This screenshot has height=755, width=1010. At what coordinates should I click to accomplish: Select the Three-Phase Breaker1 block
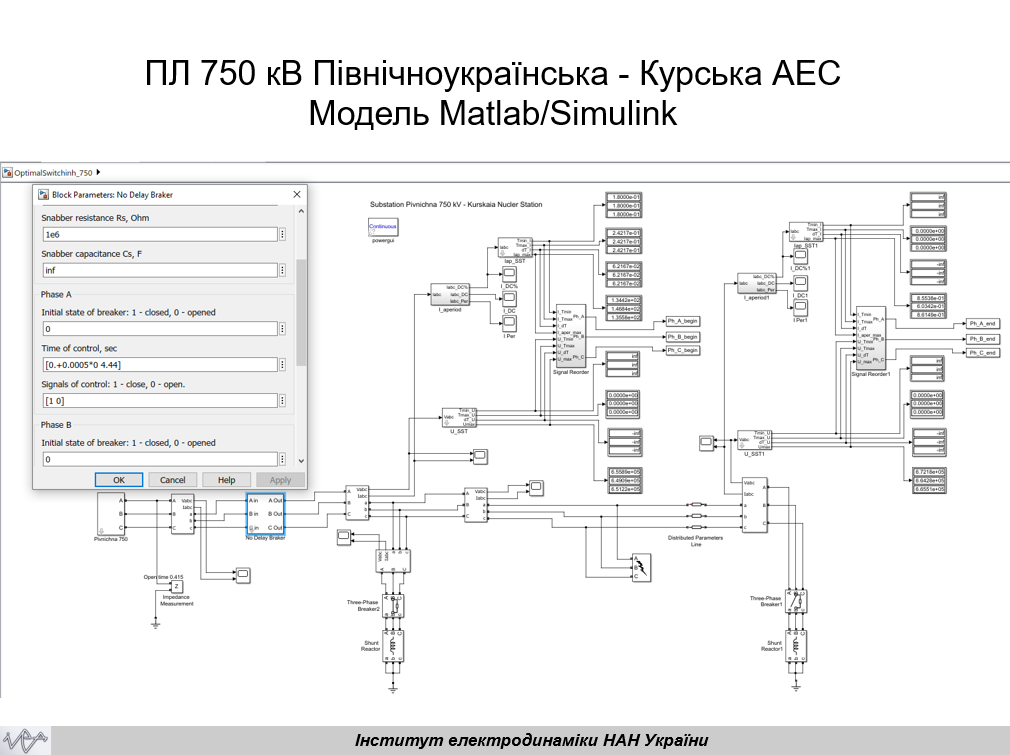[796, 601]
